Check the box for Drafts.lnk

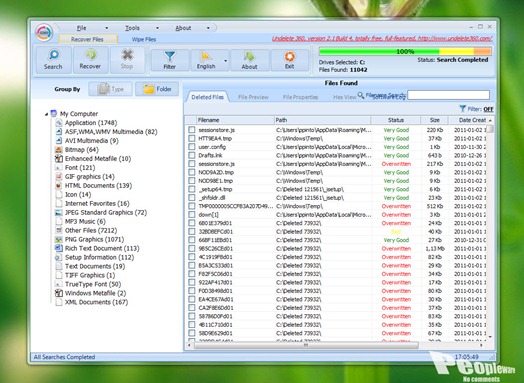(191, 155)
